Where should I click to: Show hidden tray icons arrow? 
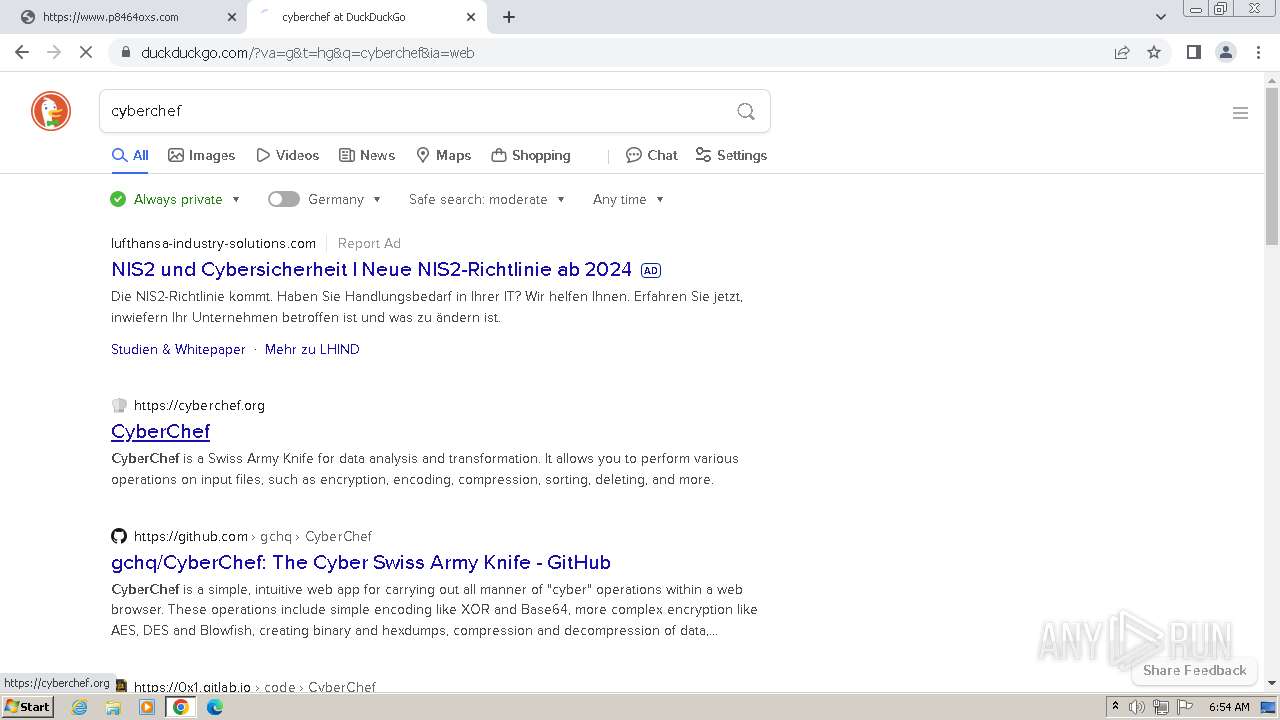[x=1115, y=707]
